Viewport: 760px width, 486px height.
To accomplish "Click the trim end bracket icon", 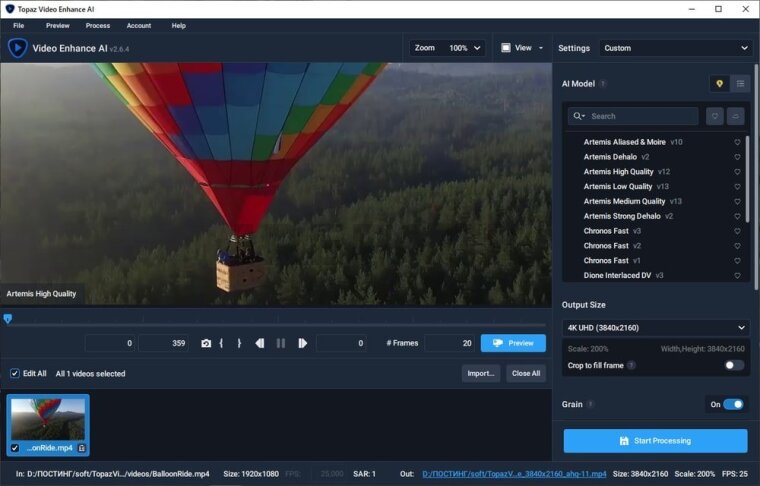I will 239,343.
